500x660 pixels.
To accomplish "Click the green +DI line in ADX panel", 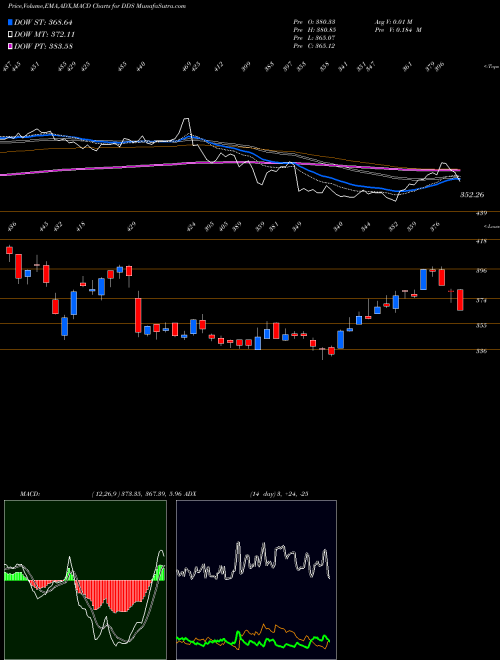I will [253, 641].
